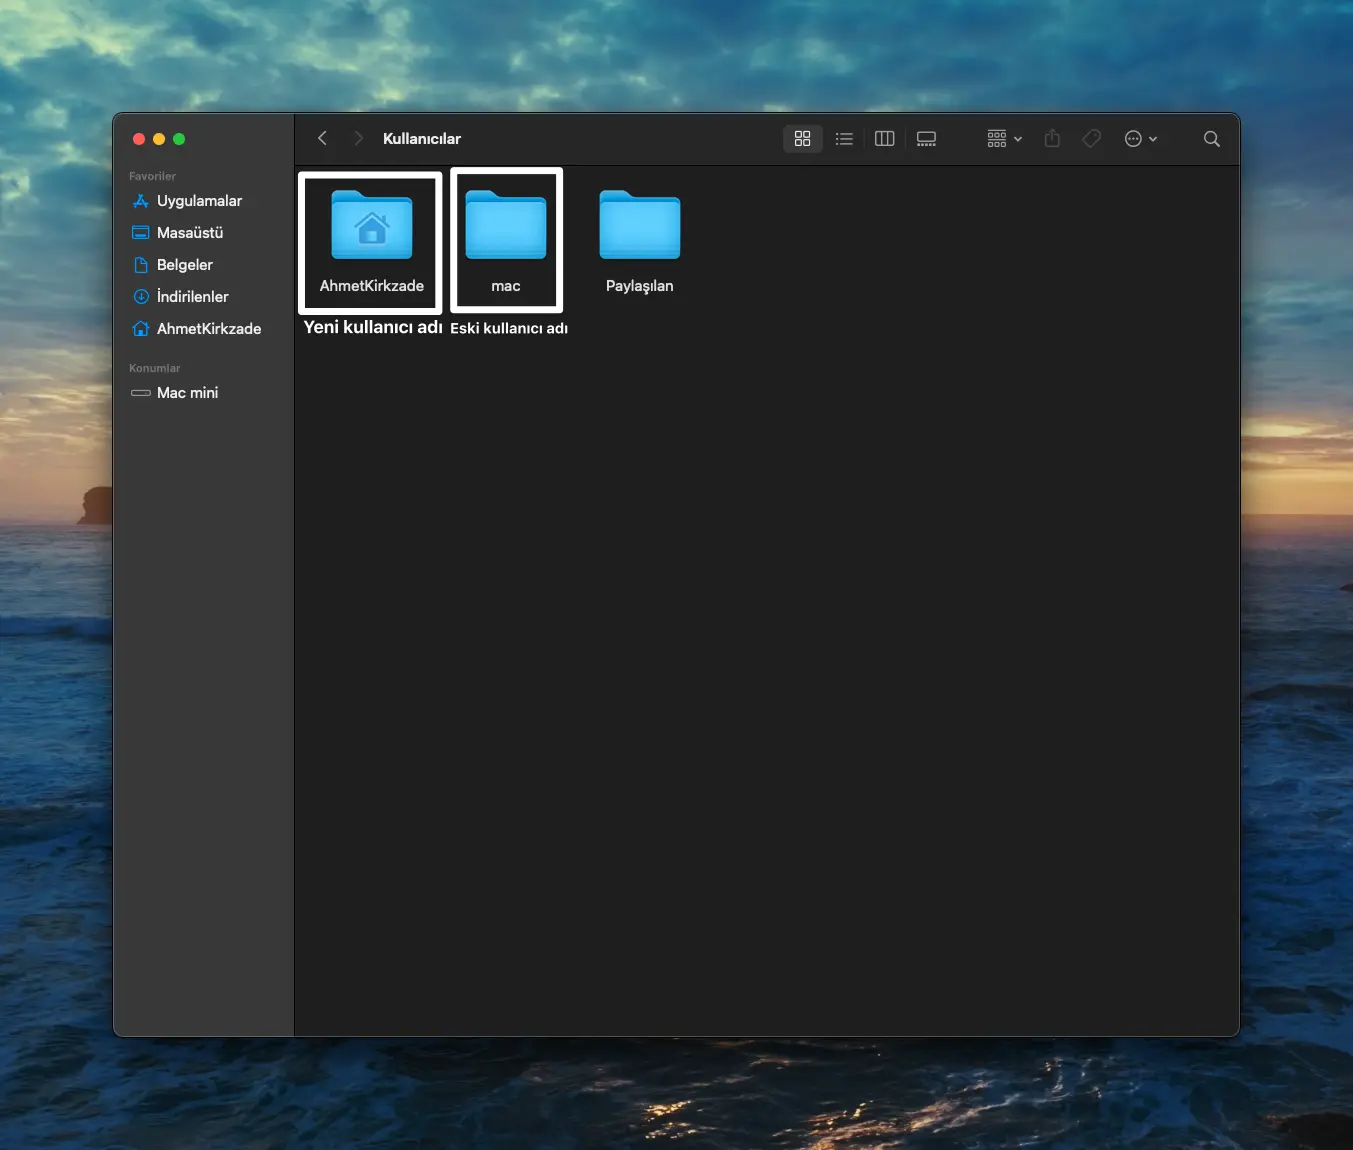Screen dimensions: 1353x1150
Task: Select the AhmetKirkzade home folder icon
Action: [x=372, y=225]
